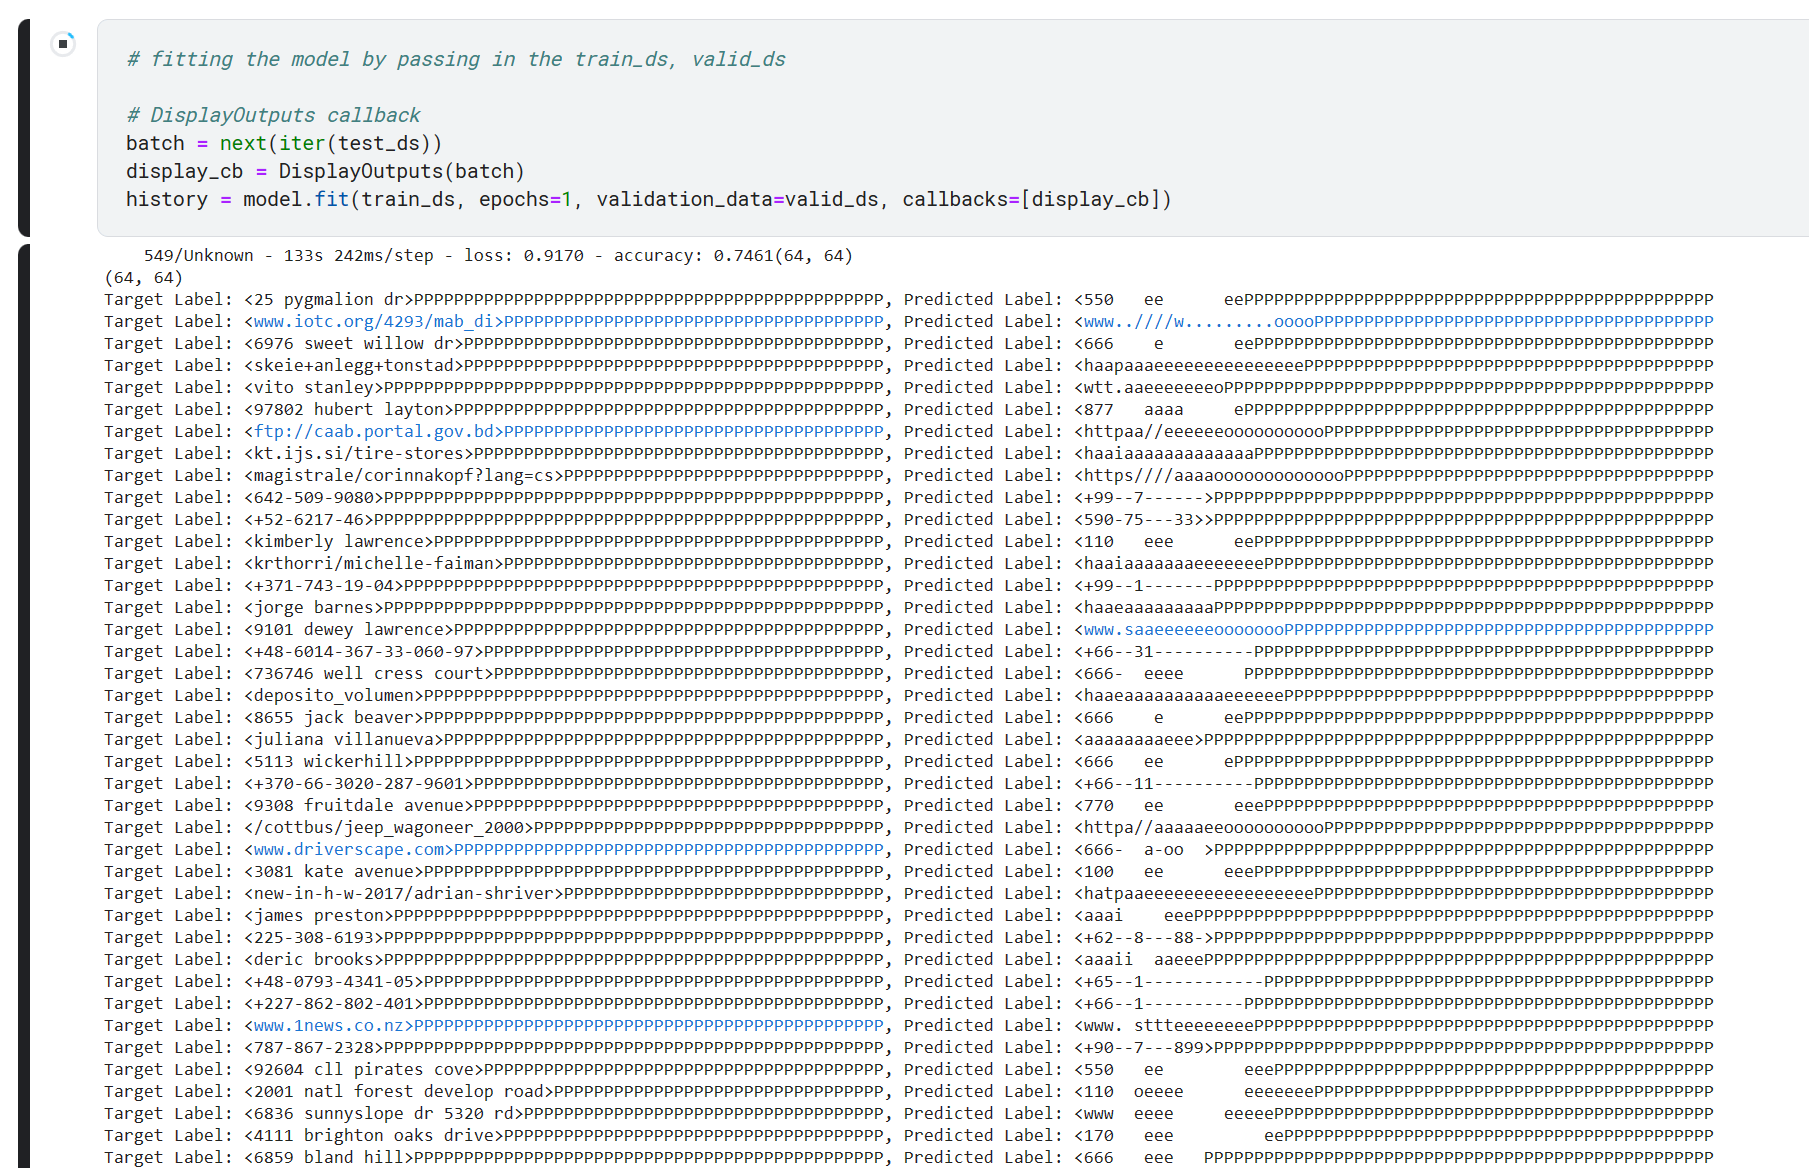Click the batch = next(iter(test_ds)) line
Screen dimensions: 1809x1168
[x=283, y=143]
